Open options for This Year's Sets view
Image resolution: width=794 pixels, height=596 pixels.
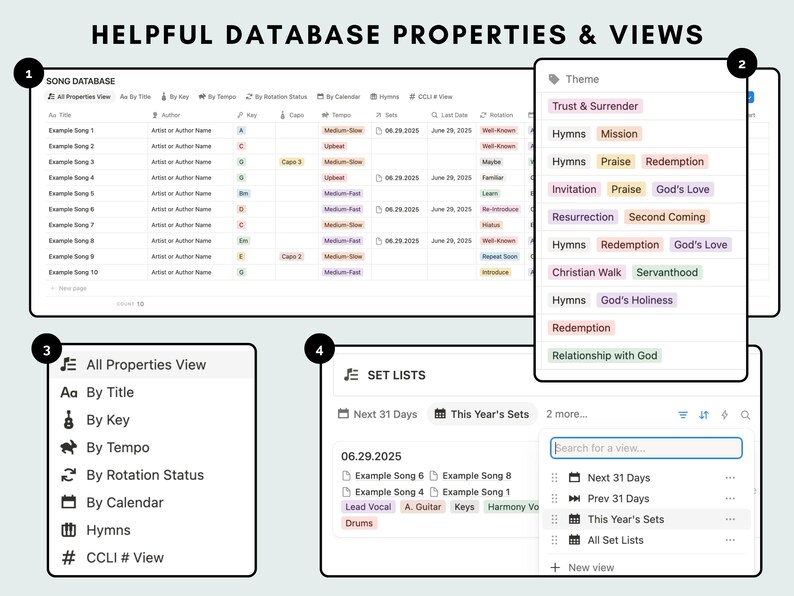(x=730, y=519)
